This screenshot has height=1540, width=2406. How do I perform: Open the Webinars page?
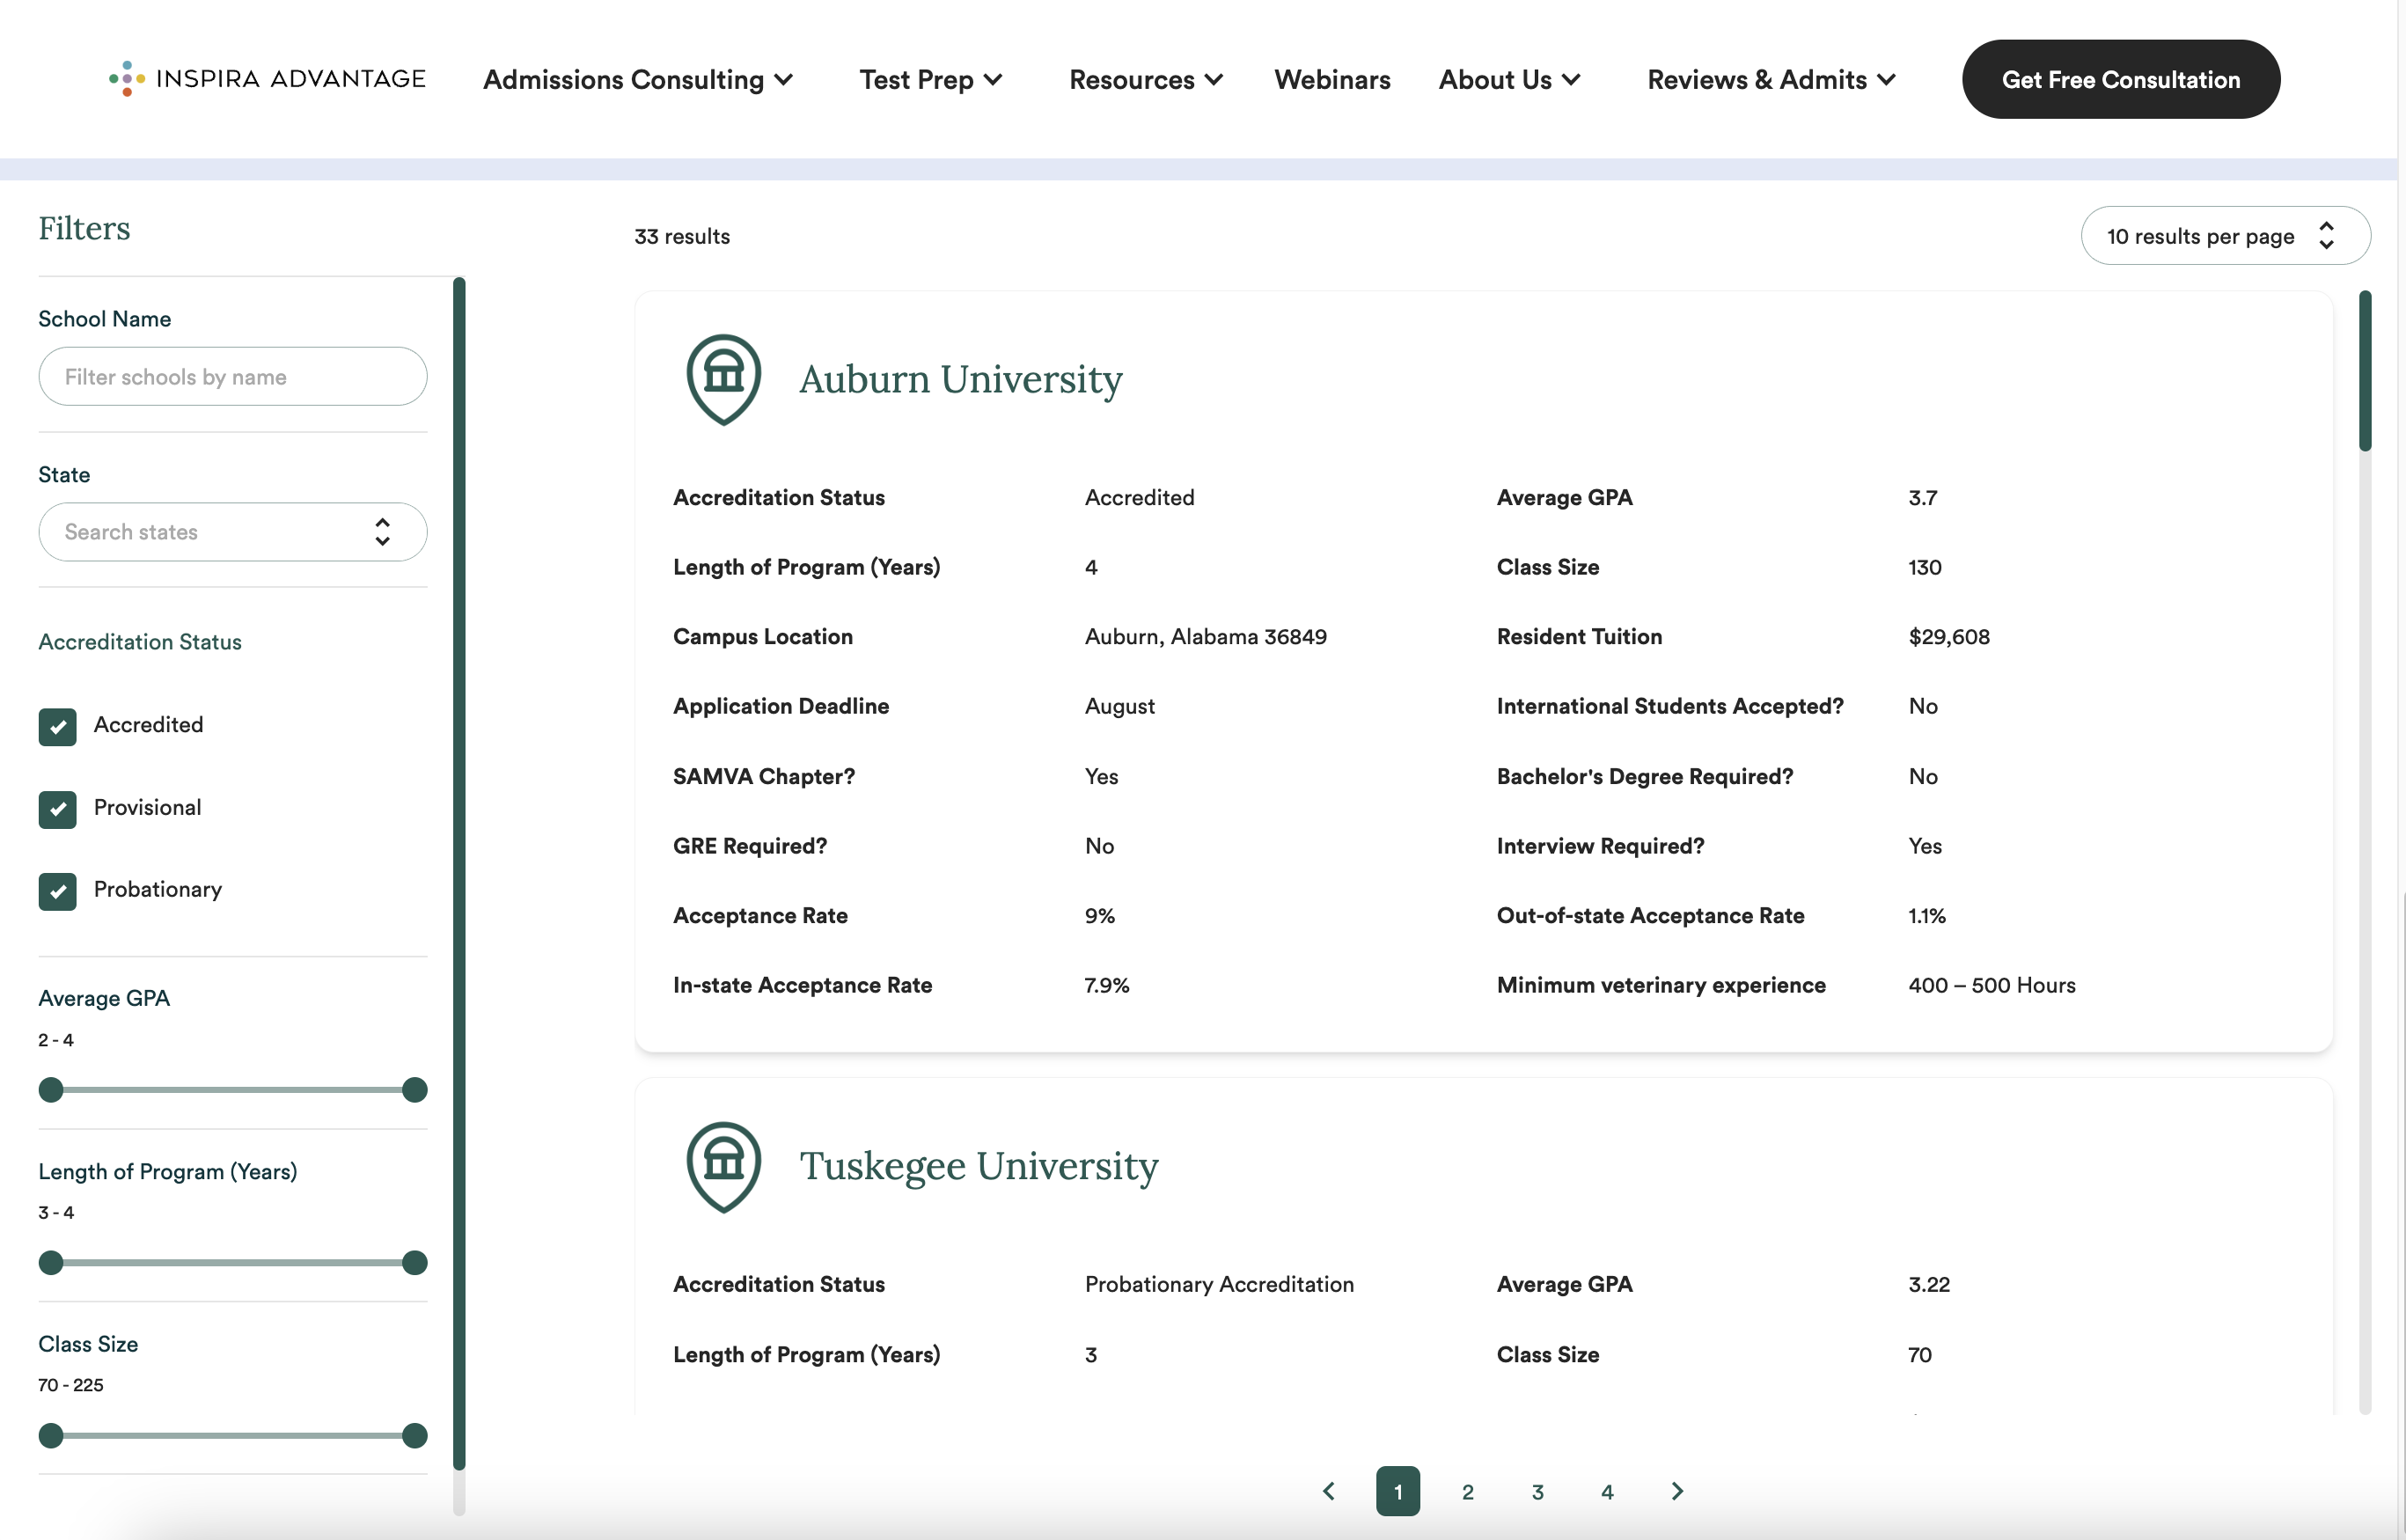pyautogui.click(x=1331, y=80)
